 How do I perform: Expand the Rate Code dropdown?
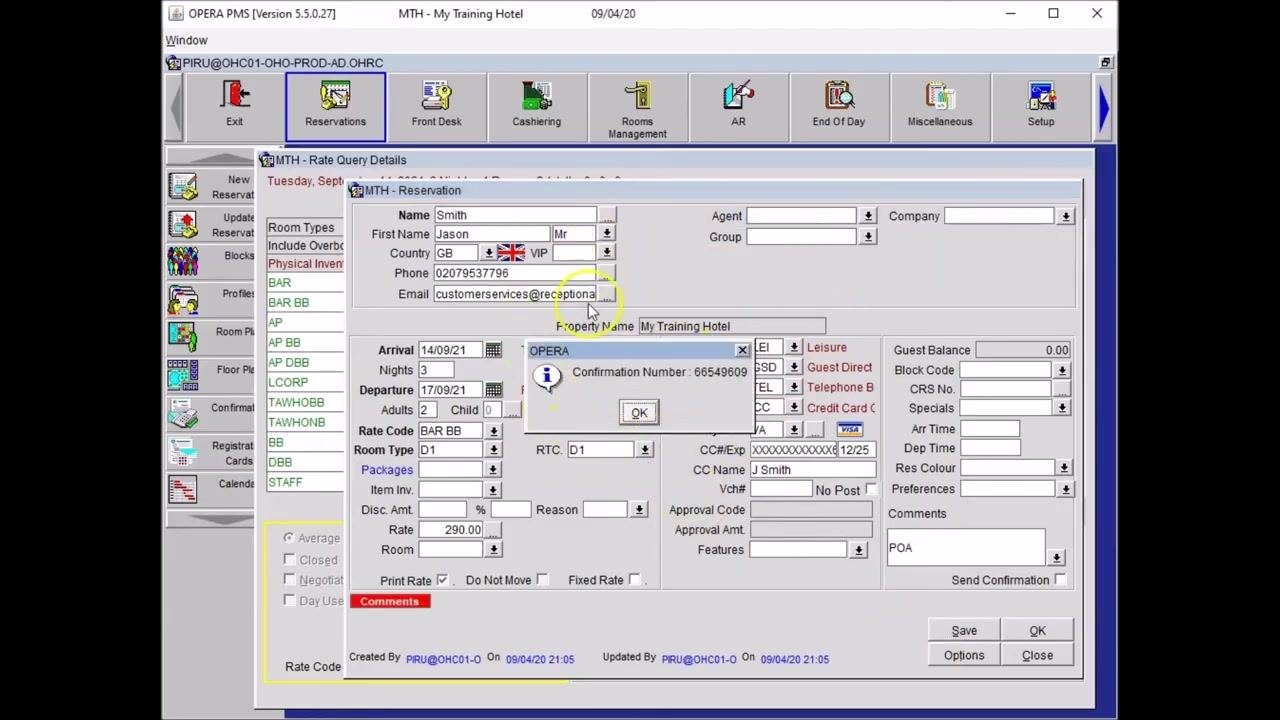(493, 431)
